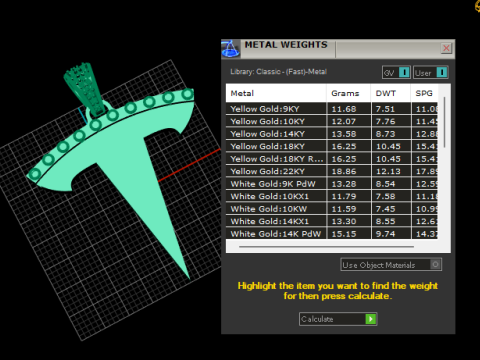Click the 12.07 grams value

344,121
